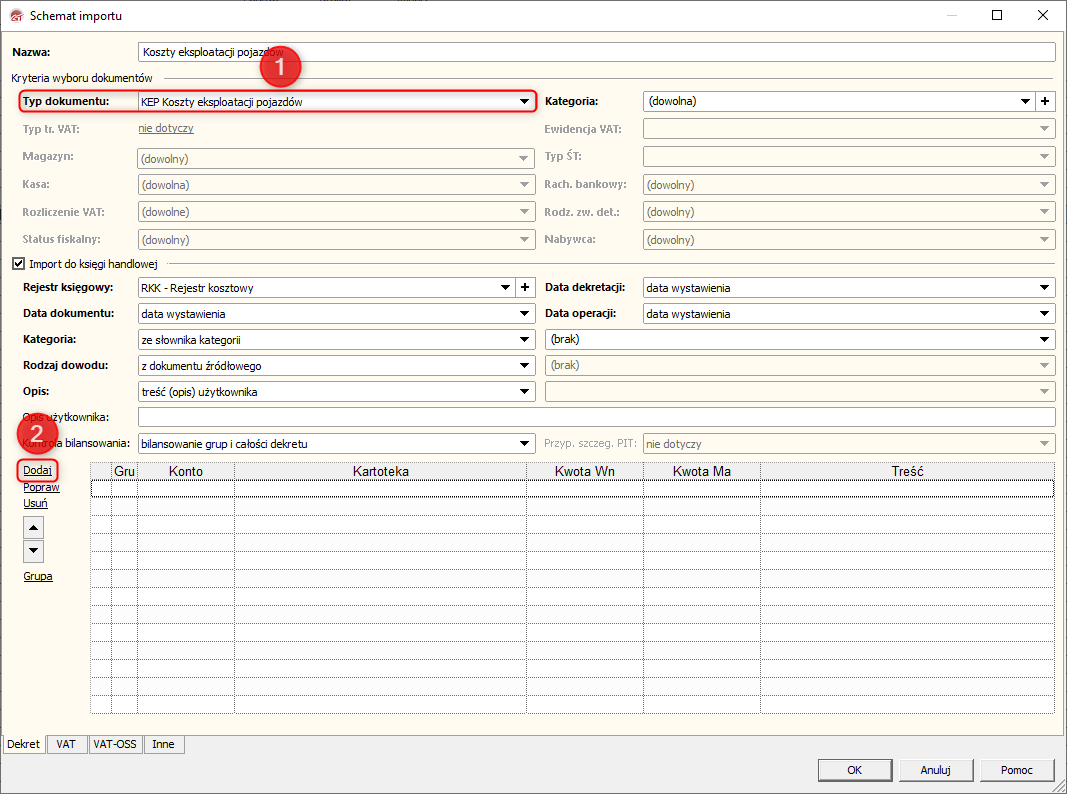The height and width of the screenshot is (794, 1067).
Task: Click the Grupa link
Action: coord(38,577)
